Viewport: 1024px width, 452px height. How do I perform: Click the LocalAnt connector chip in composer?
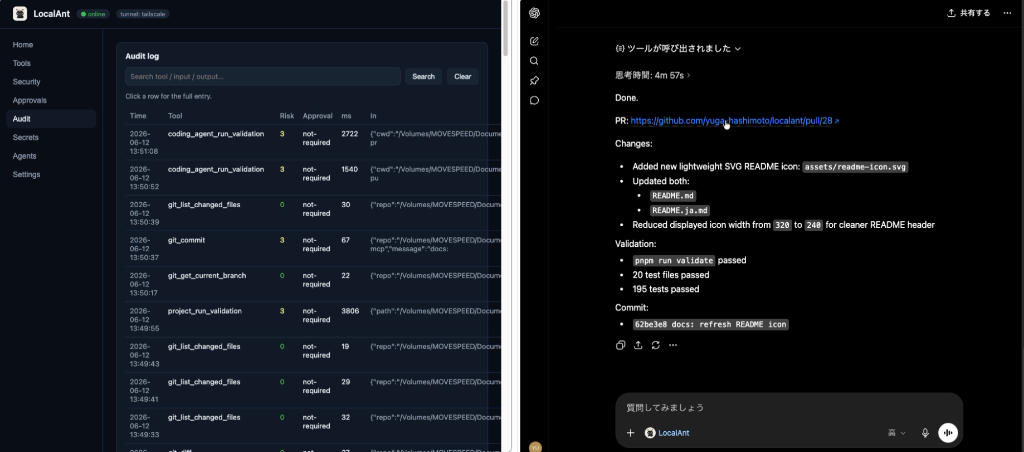(x=667, y=432)
